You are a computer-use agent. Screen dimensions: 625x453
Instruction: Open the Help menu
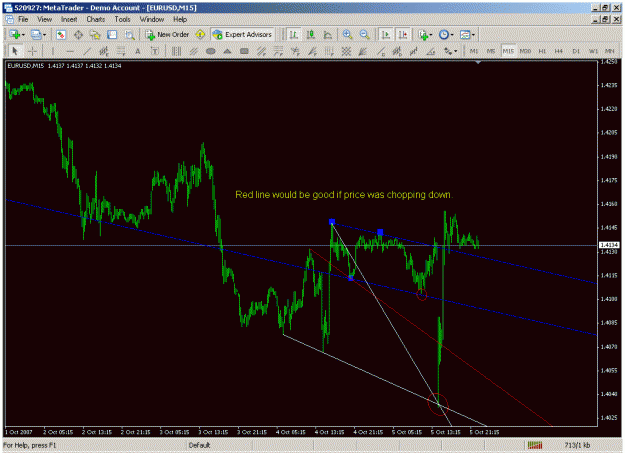click(x=180, y=19)
